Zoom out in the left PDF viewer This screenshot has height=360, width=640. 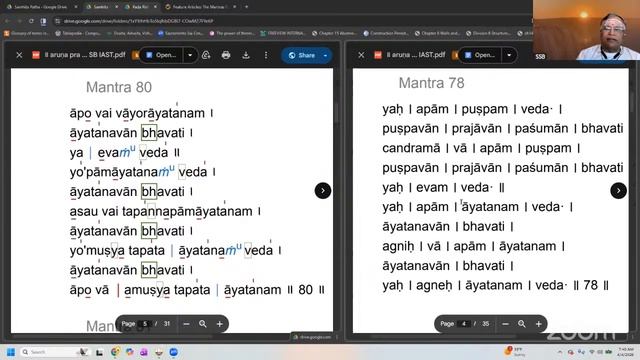[187, 324]
